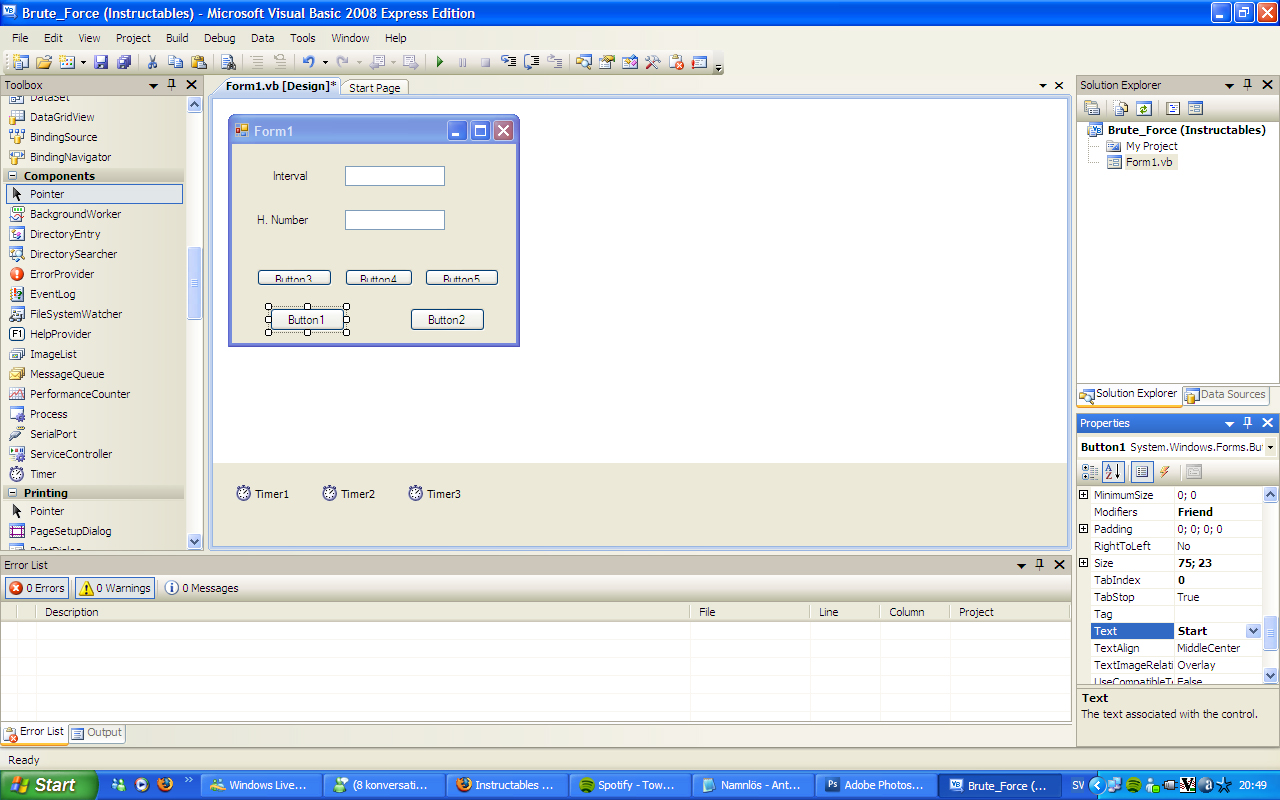Open the Project menu
This screenshot has width=1280, height=800.
click(x=133, y=38)
